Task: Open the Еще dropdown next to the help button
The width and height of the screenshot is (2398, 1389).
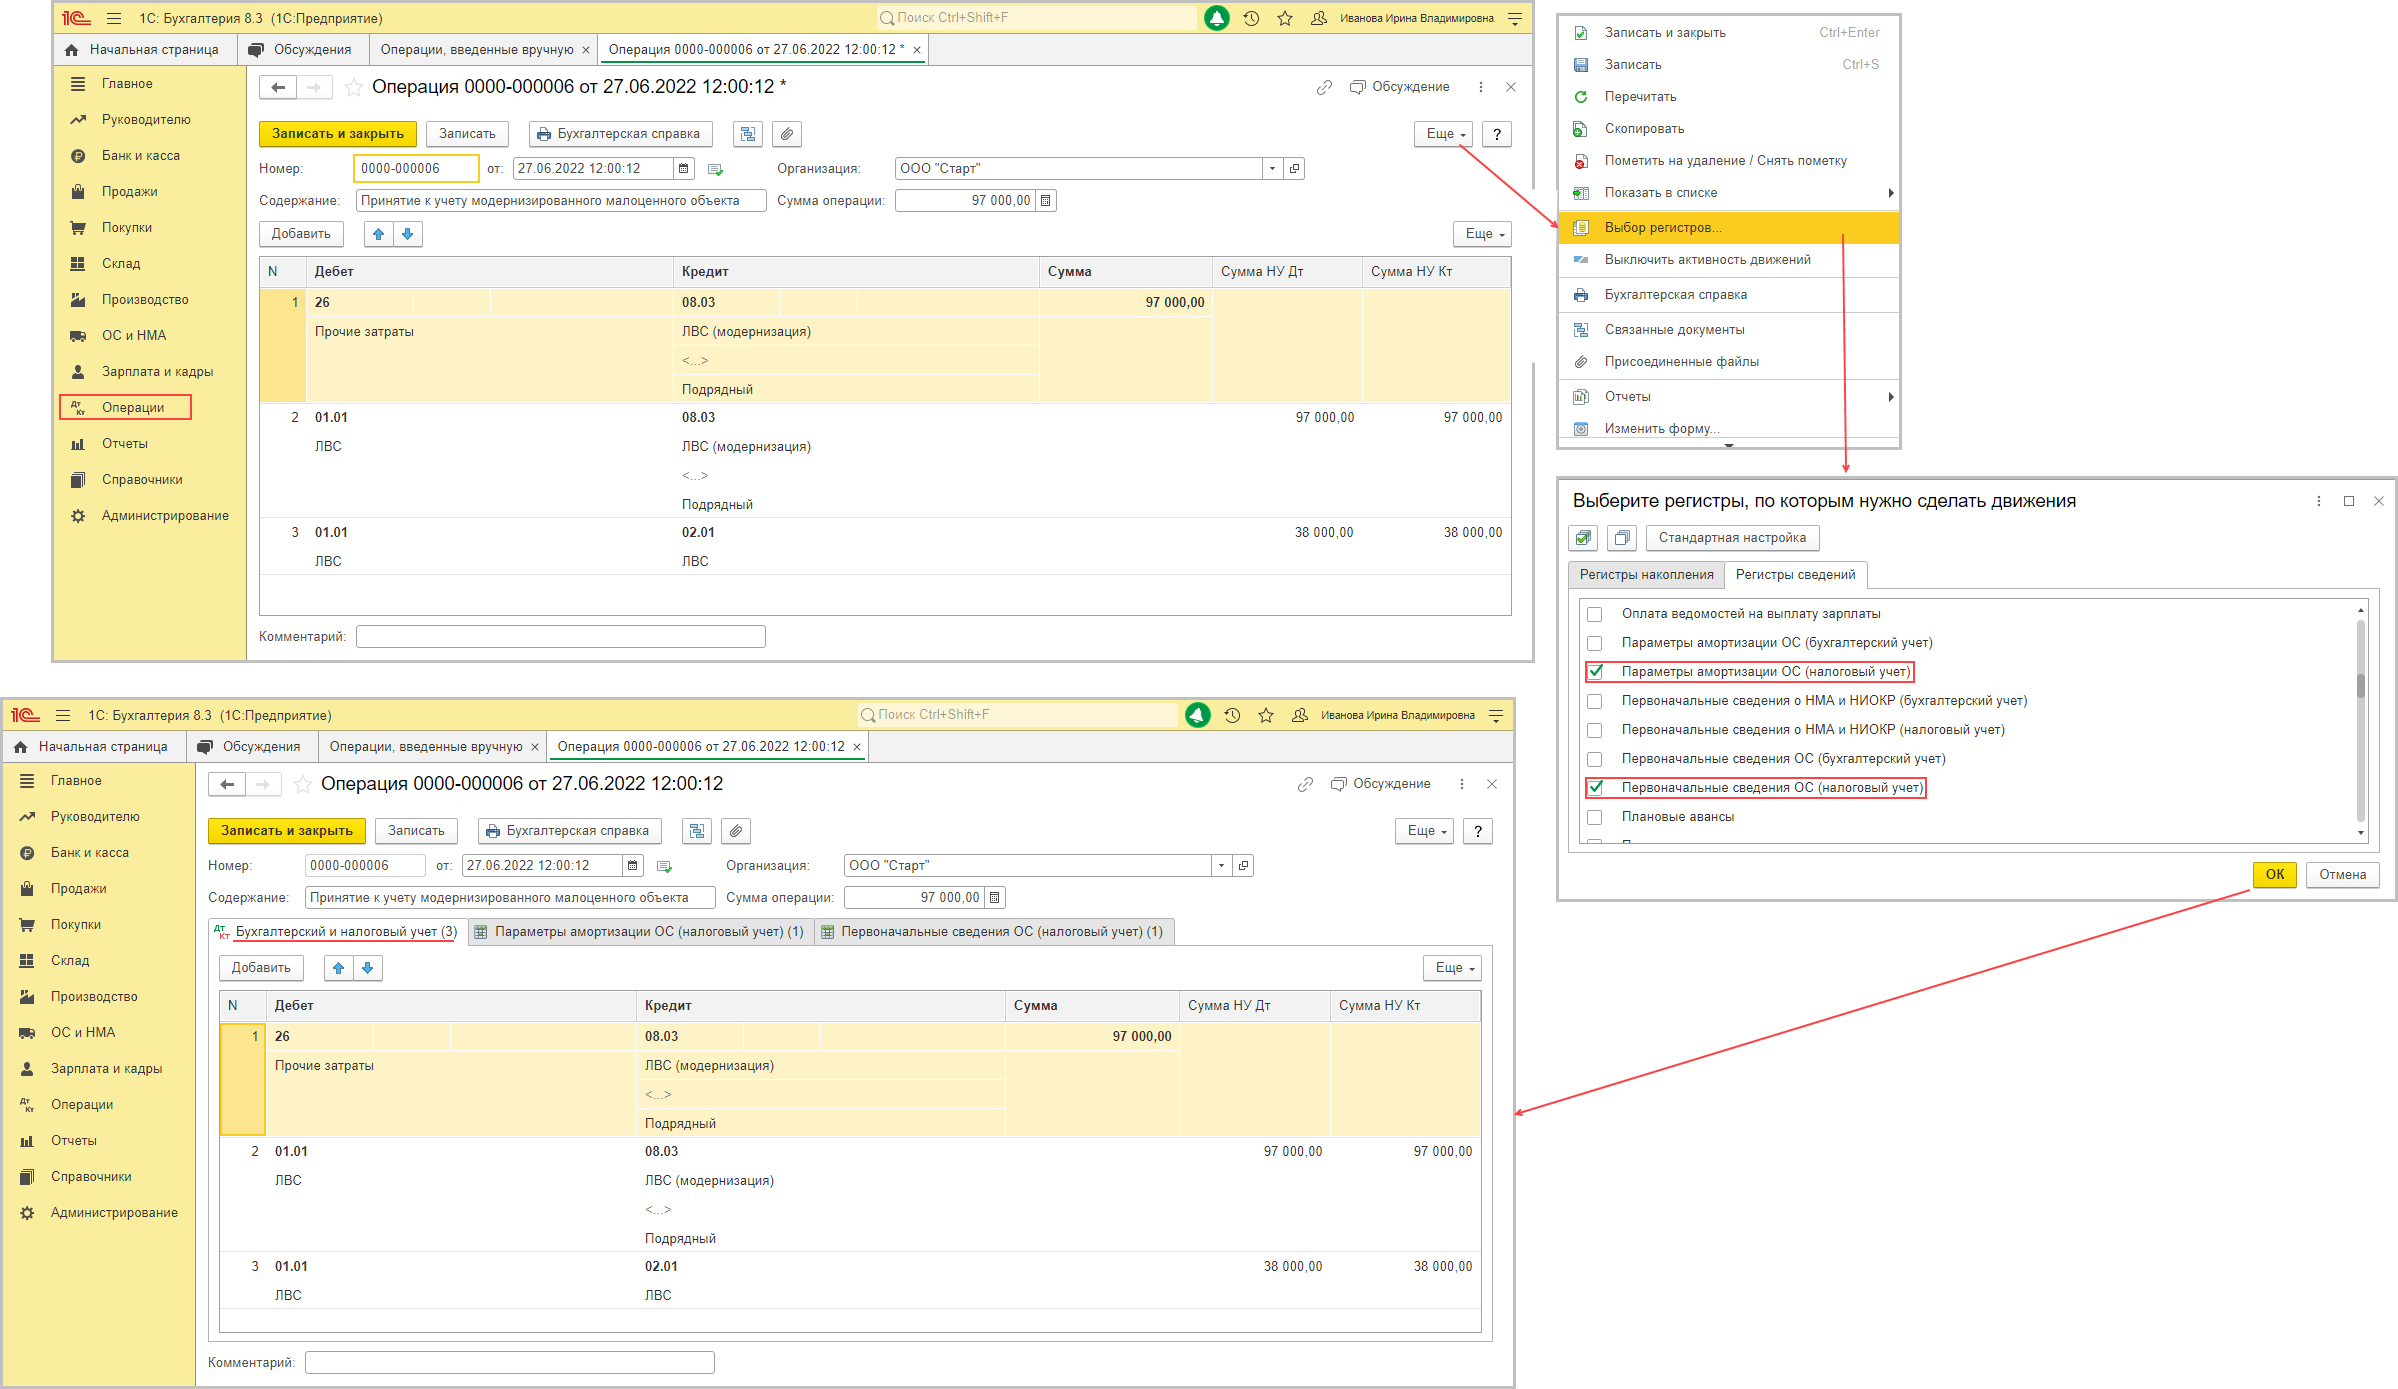Action: tap(1443, 134)
